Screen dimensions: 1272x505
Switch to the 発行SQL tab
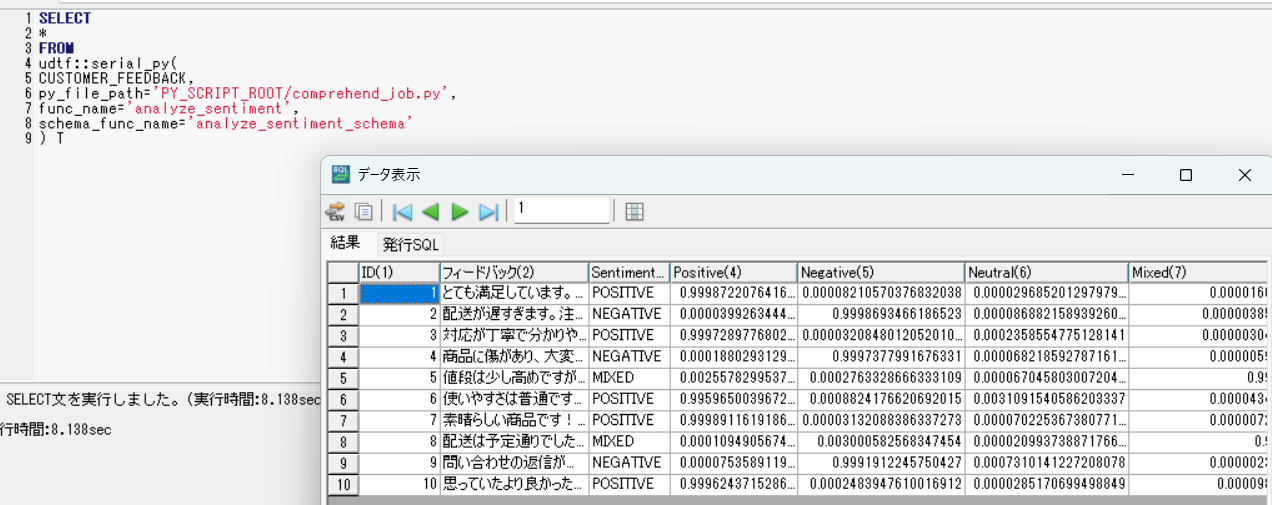[x=410, y=244]
